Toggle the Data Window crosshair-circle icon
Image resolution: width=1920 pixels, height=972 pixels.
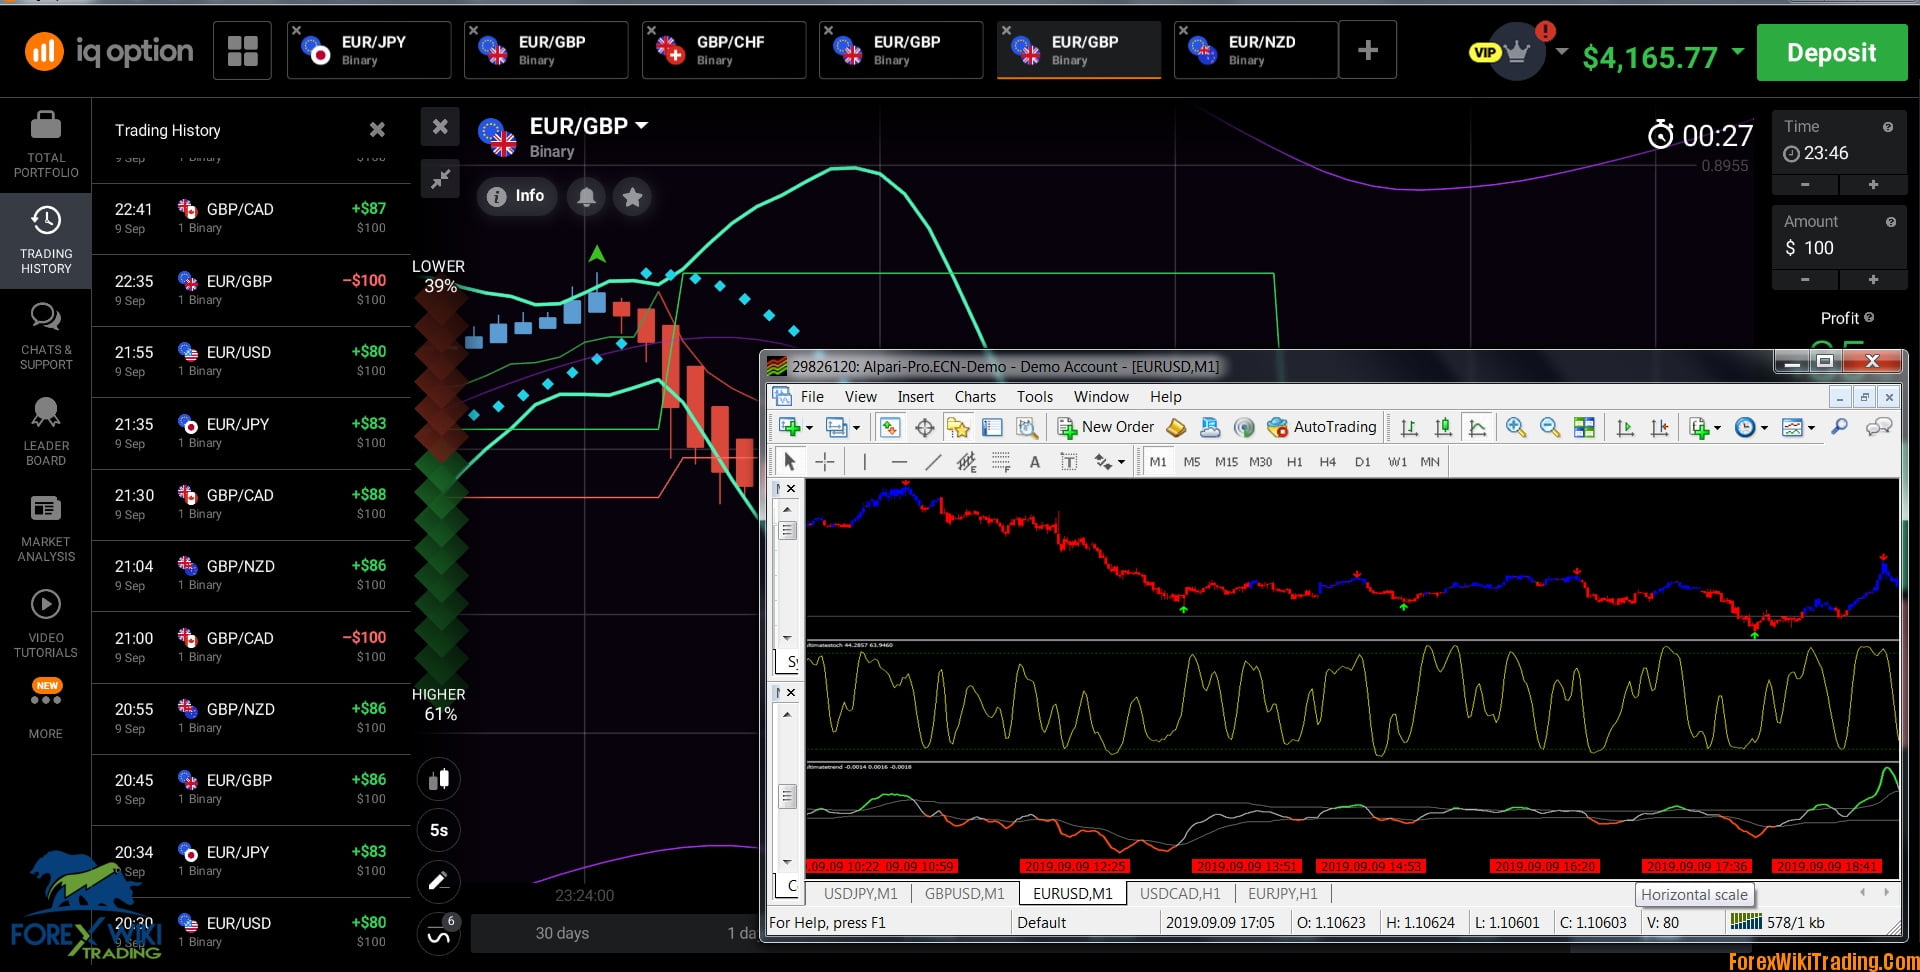click(925, 428)
